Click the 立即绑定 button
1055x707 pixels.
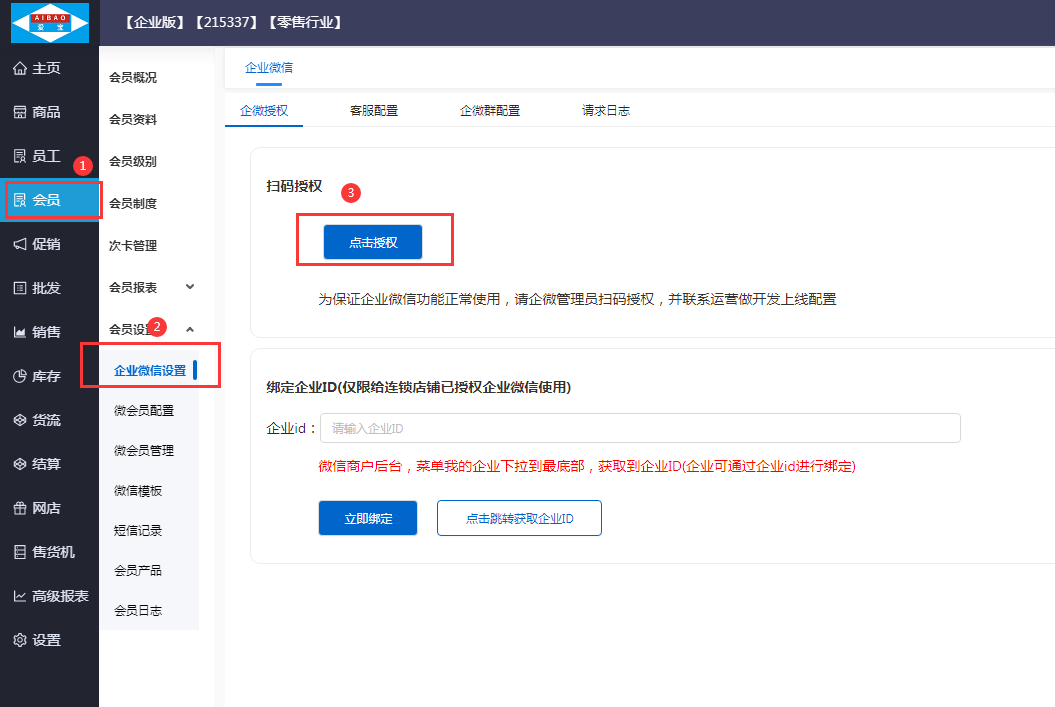click(x=368, y=518)
